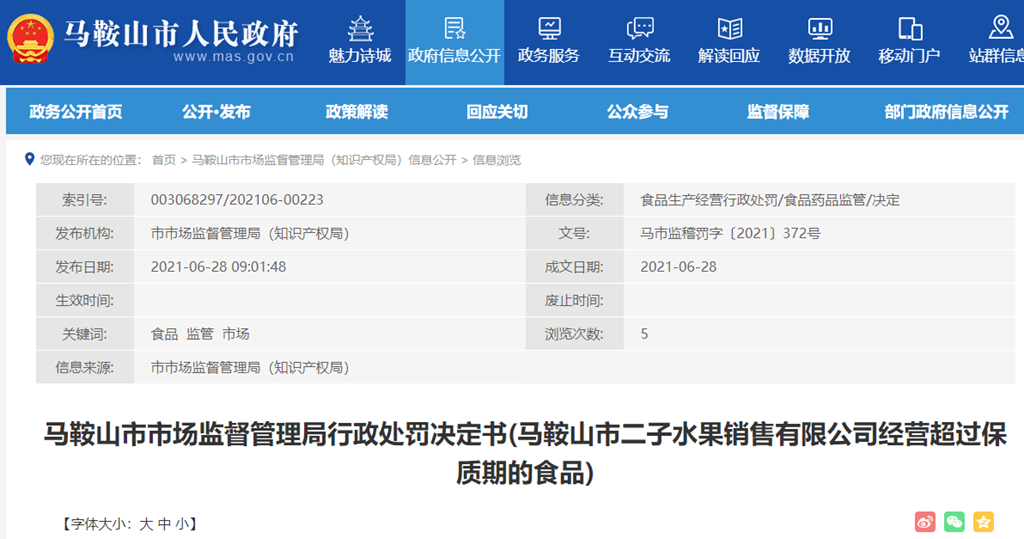Share the page to Weibo

point(925,521)
